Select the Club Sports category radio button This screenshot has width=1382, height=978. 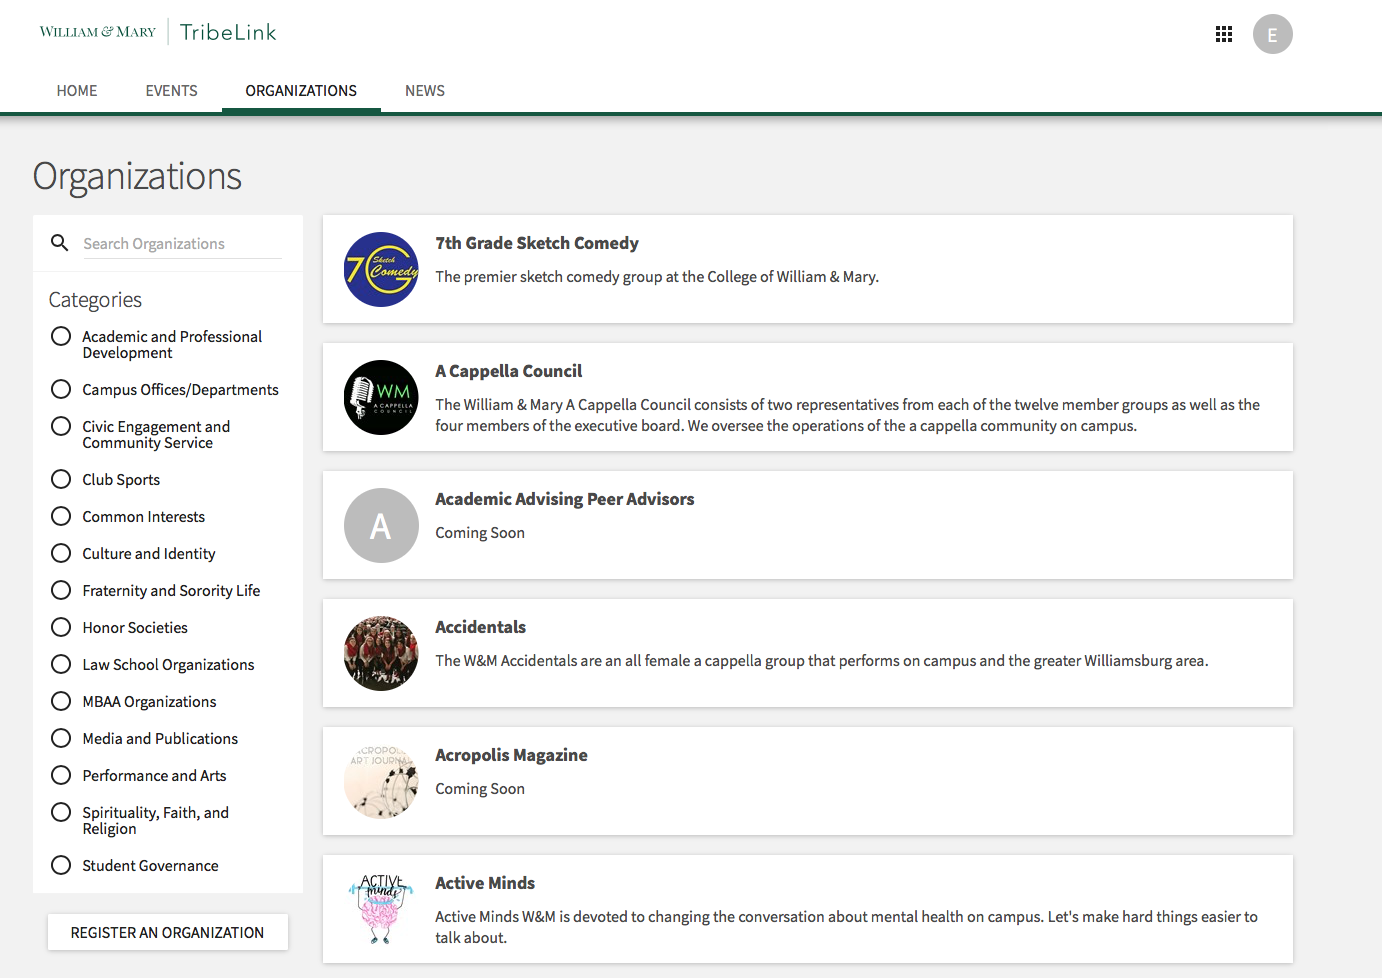pyautogui.click(x=61, y=479)
